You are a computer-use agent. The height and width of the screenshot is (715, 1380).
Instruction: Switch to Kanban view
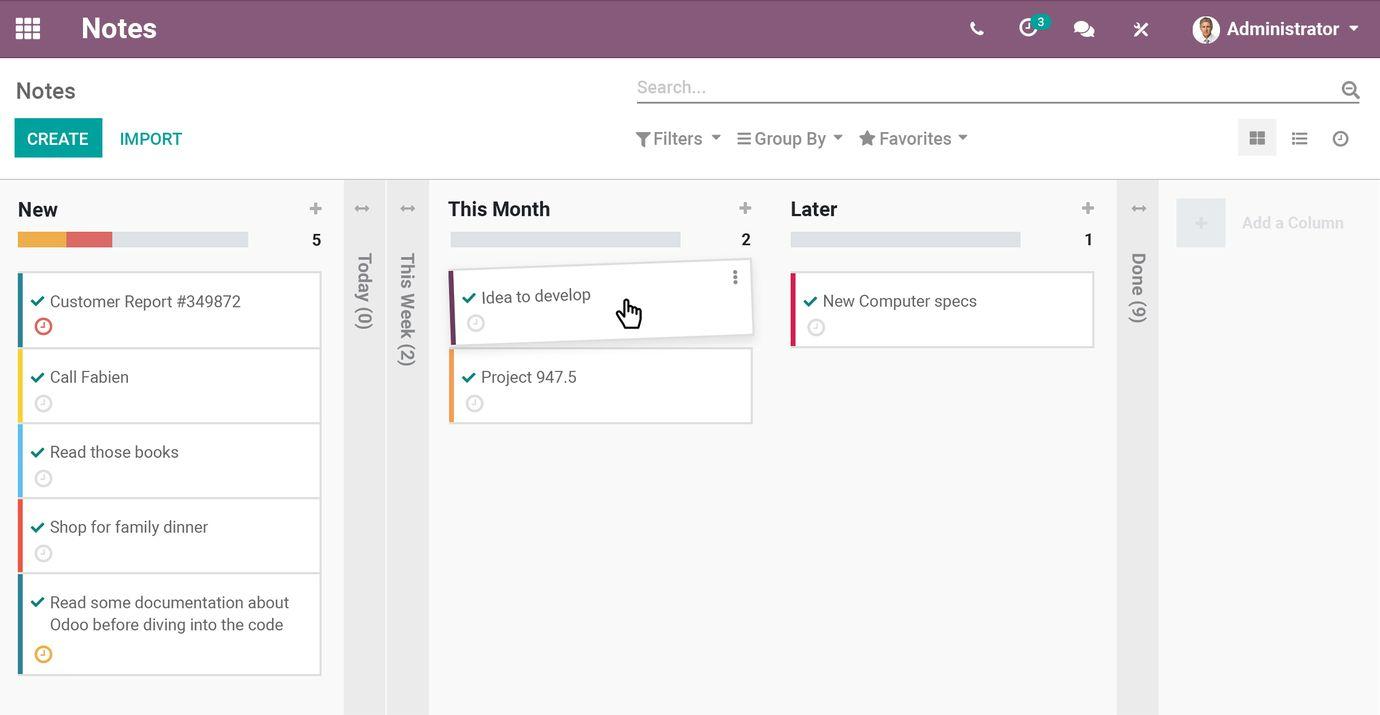point(1257,138)
